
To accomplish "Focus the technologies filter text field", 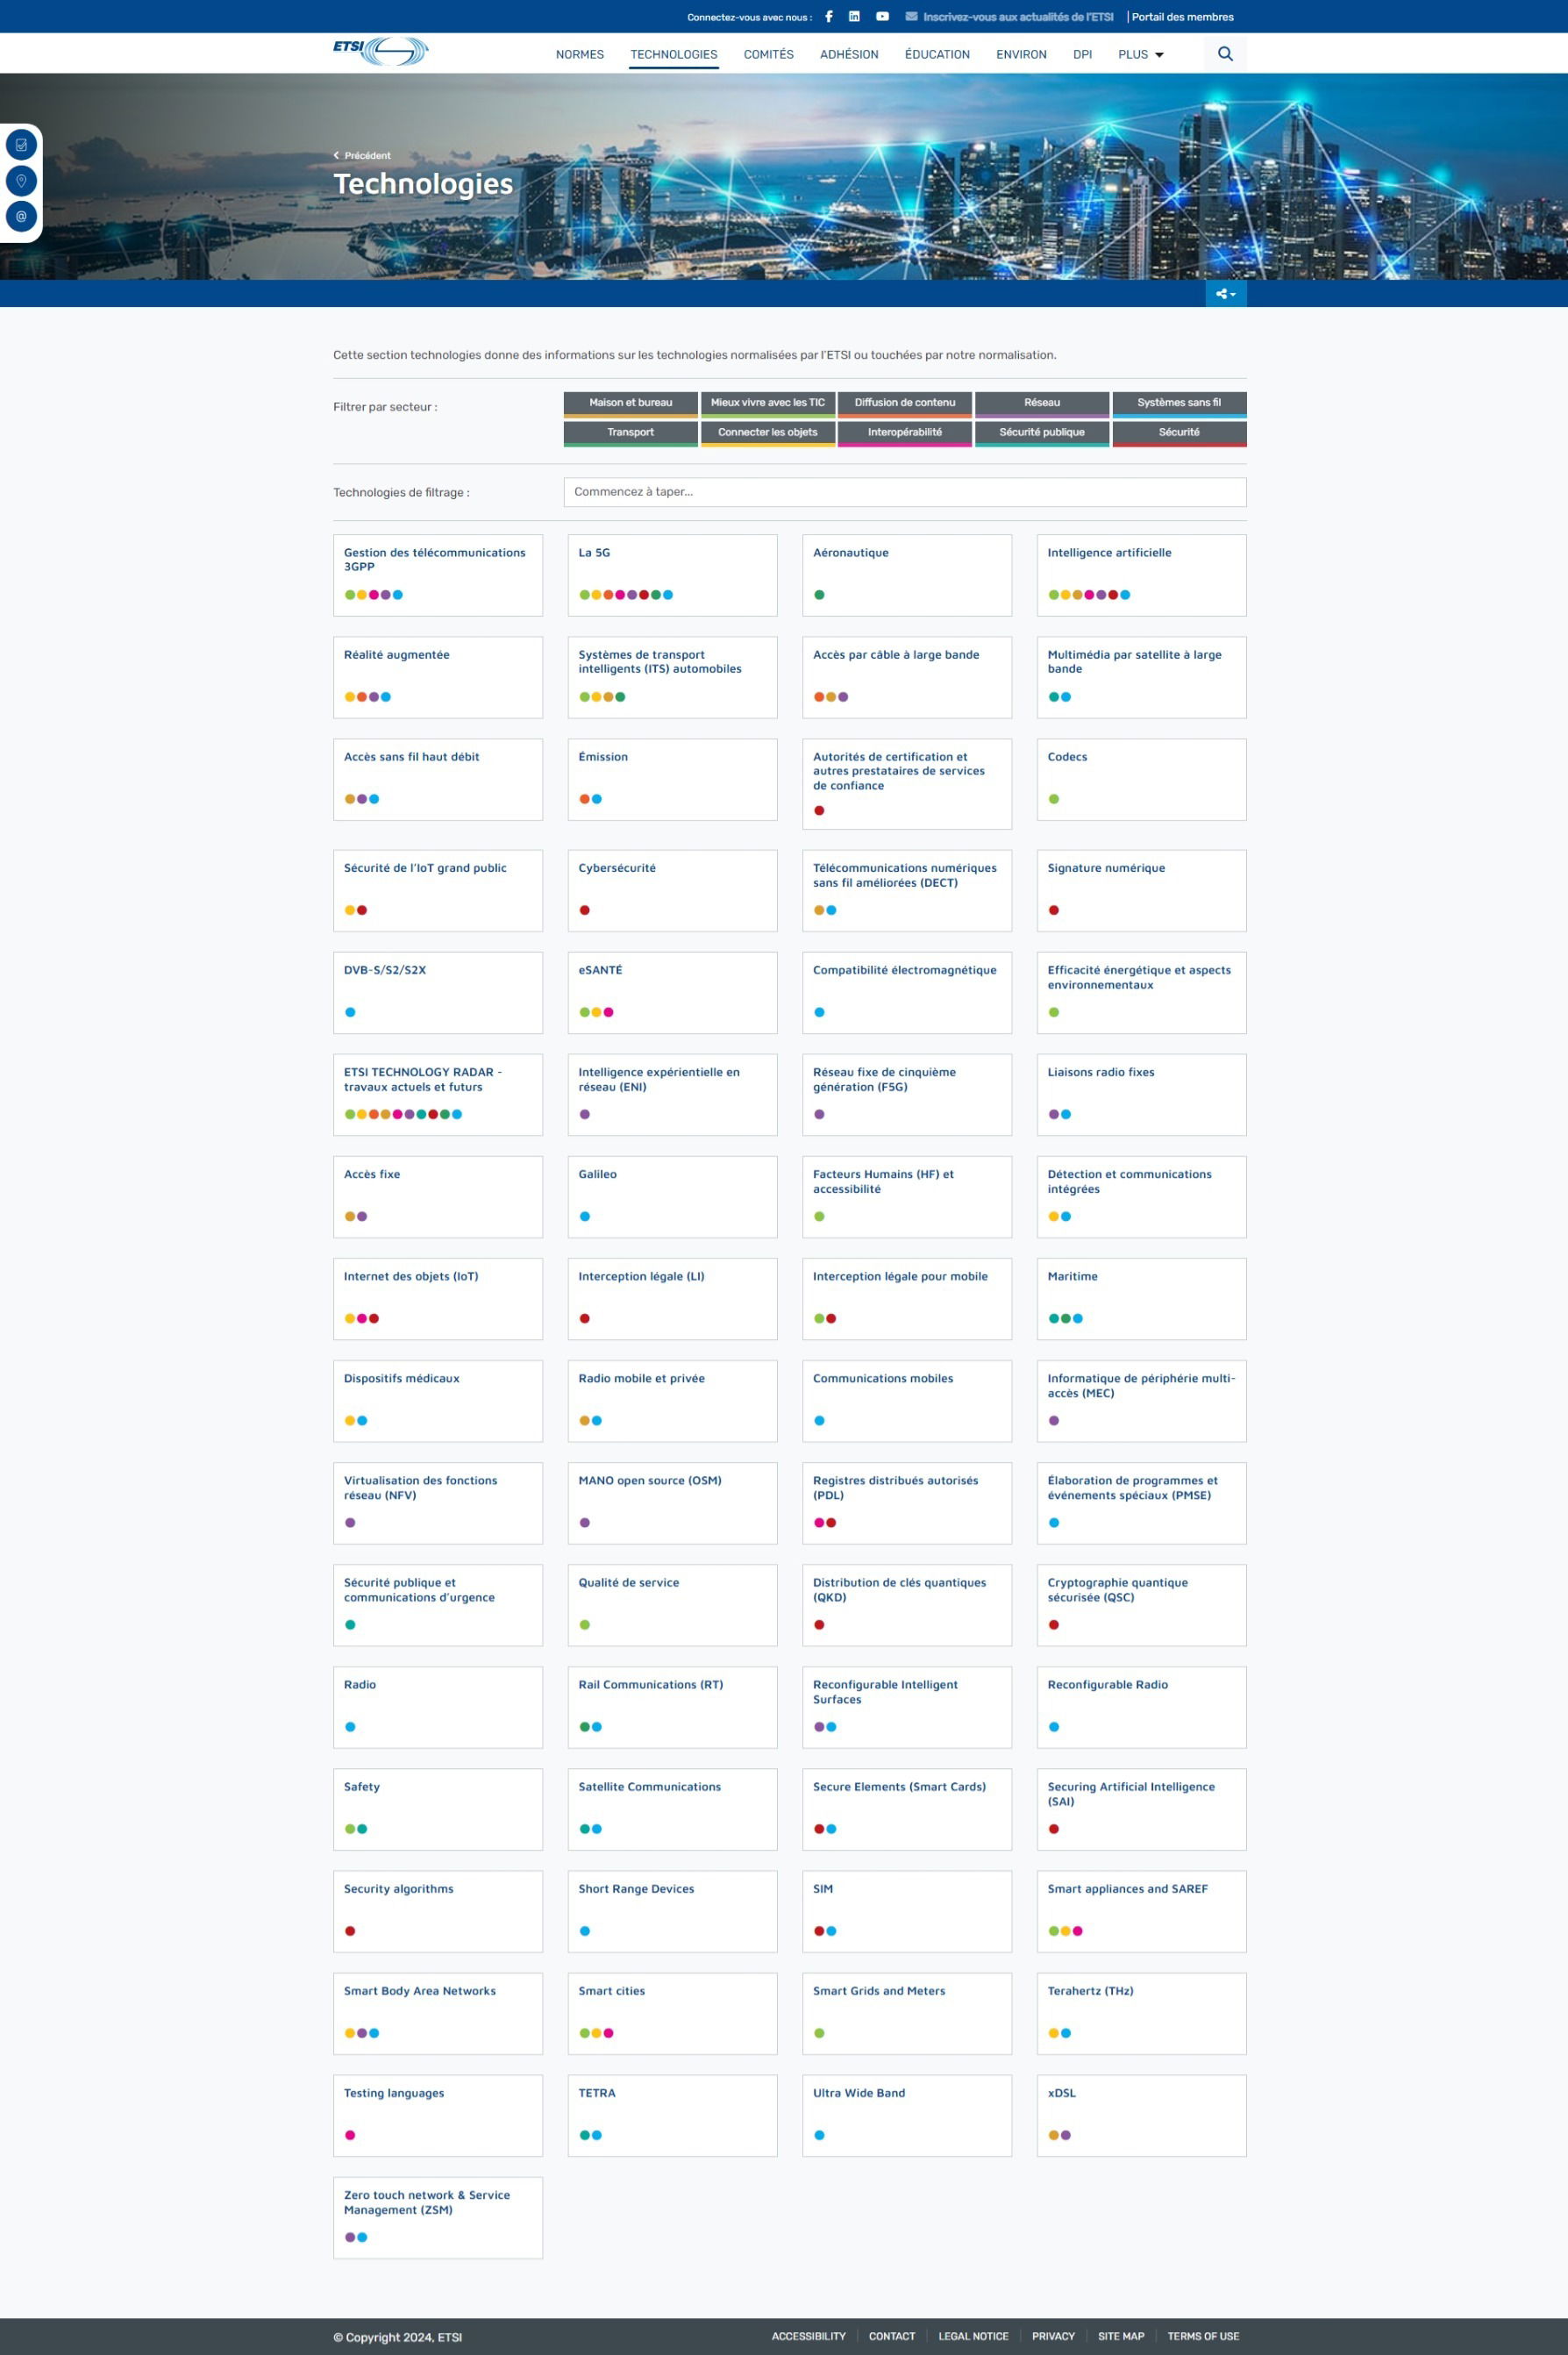I will 904,492.
